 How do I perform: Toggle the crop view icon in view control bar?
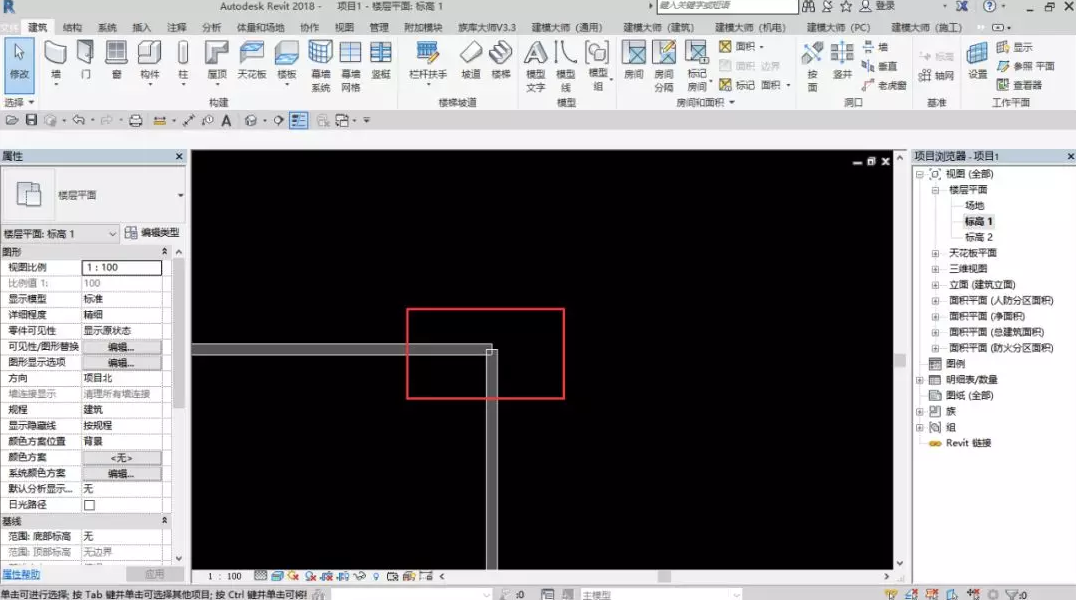point(327,577)
